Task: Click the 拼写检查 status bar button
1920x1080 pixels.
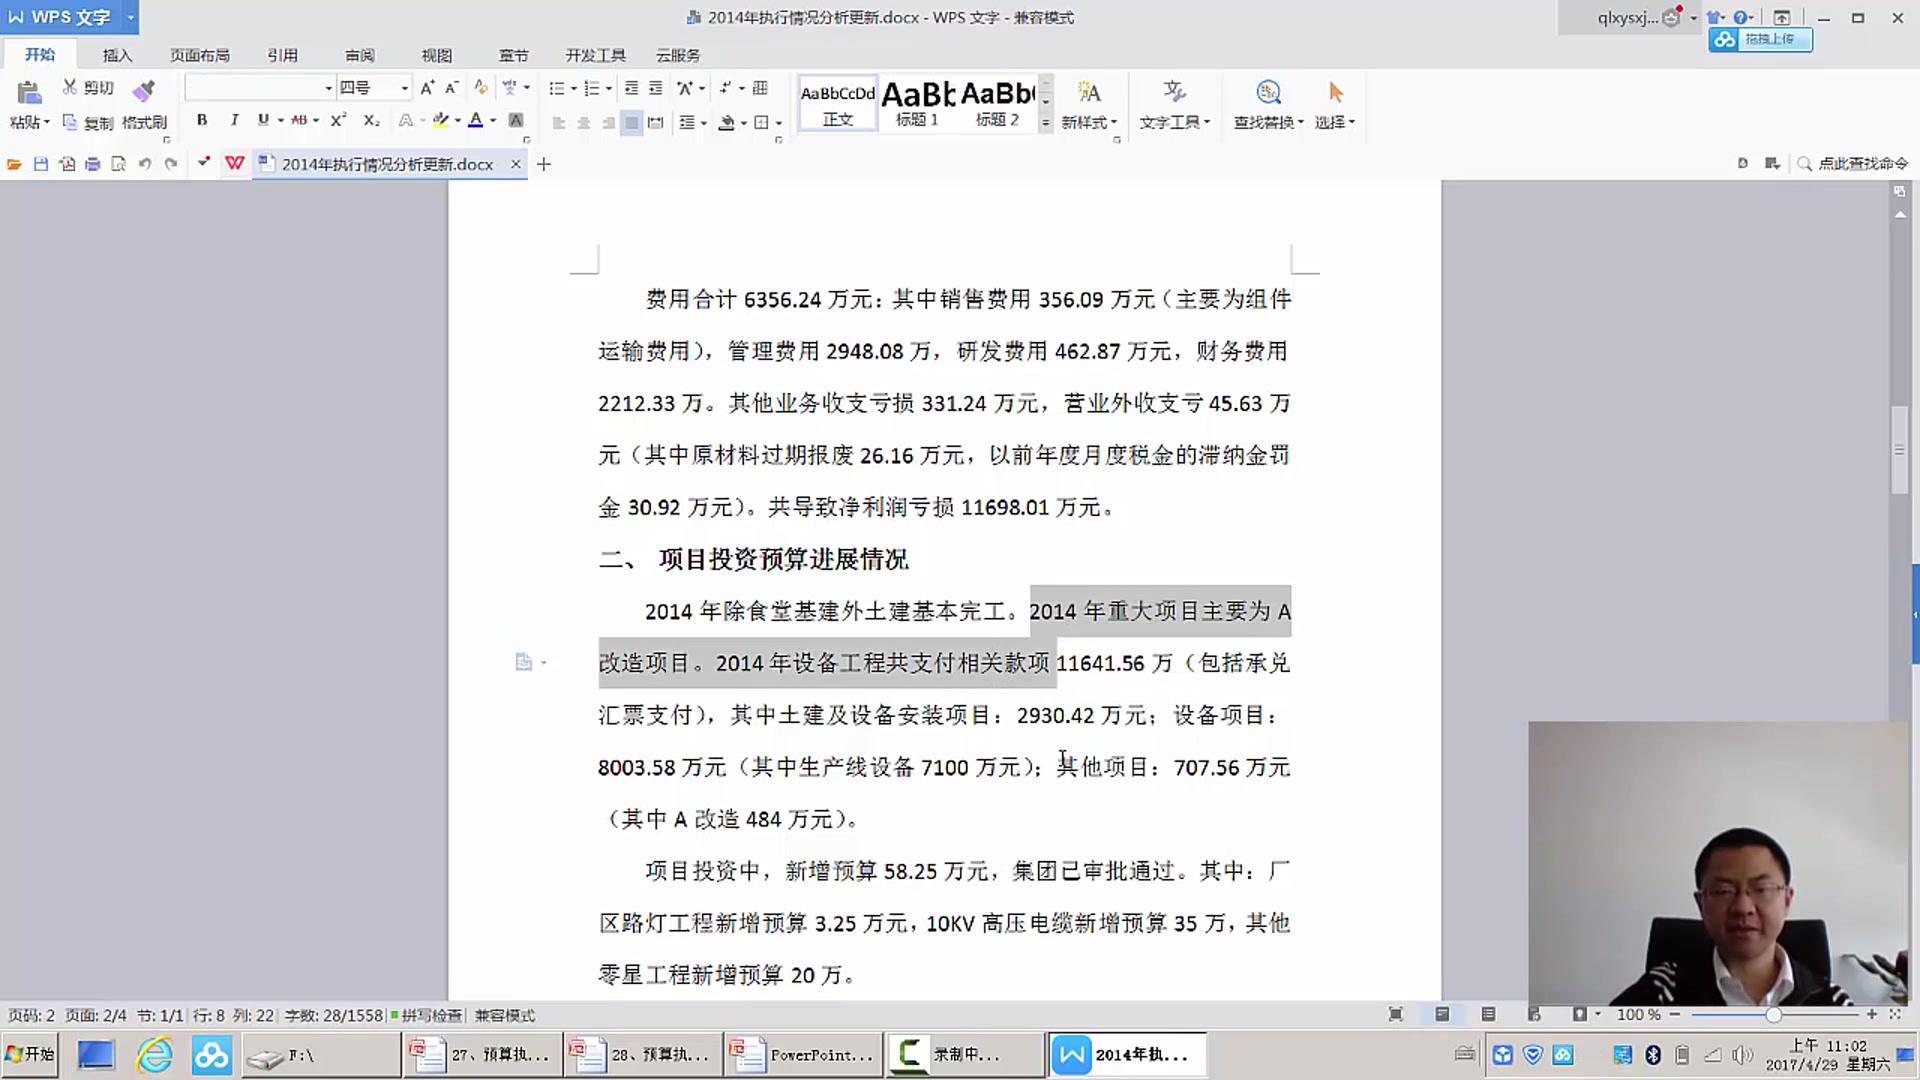Action: point(427,1015)
